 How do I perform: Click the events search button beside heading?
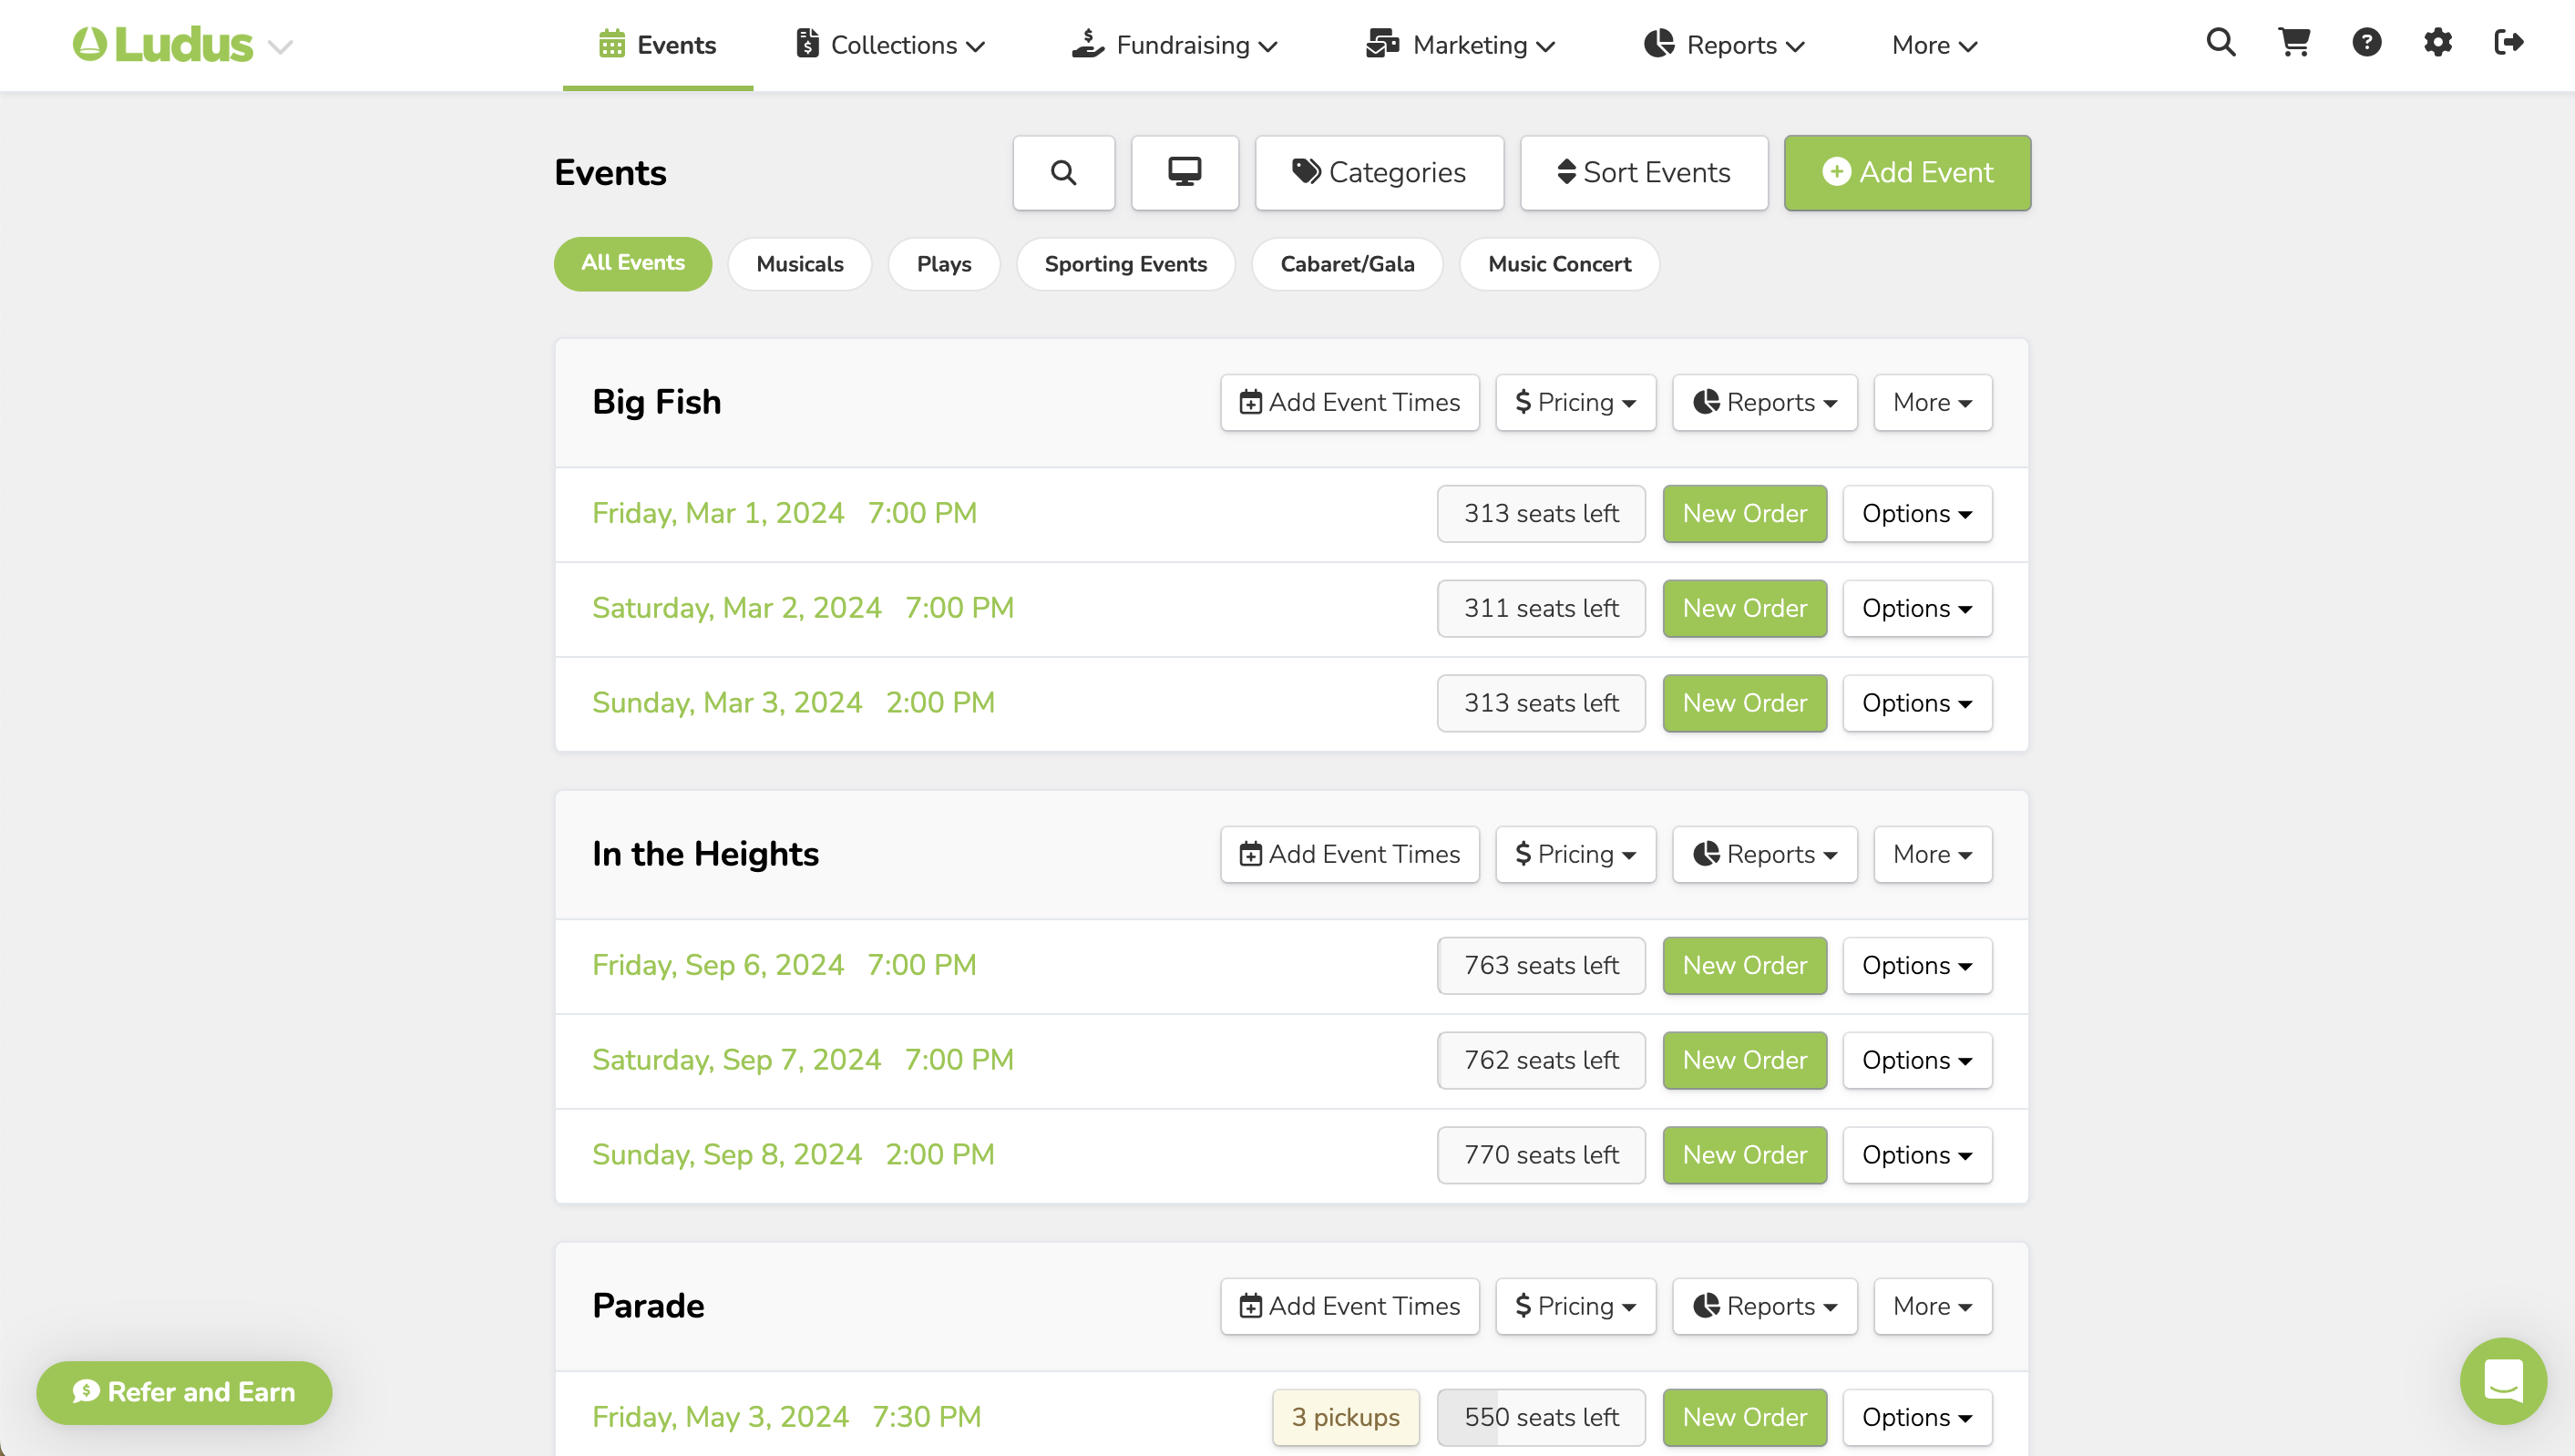pyautogui.click(x=1063, y=173)
